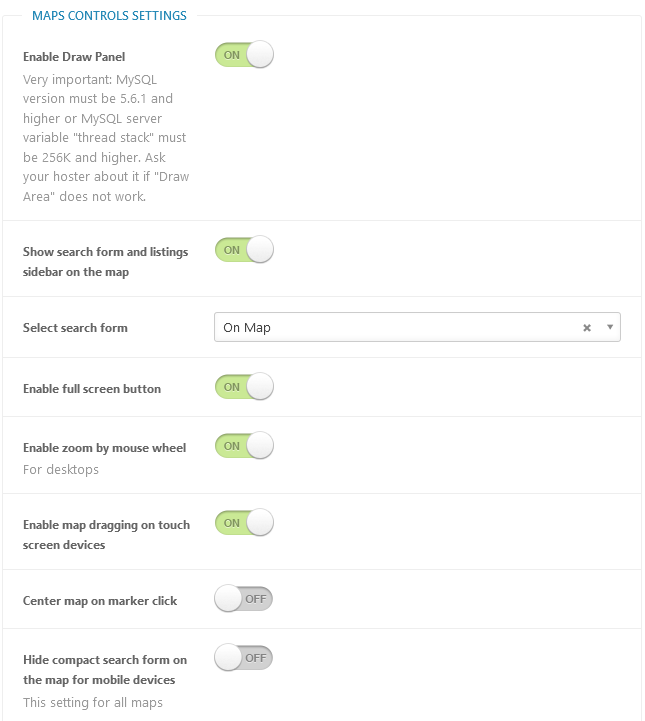Viewport: 645px width, 721px height.
Task: Click the MySQL version requirement description
Action: tap(106, 138)
